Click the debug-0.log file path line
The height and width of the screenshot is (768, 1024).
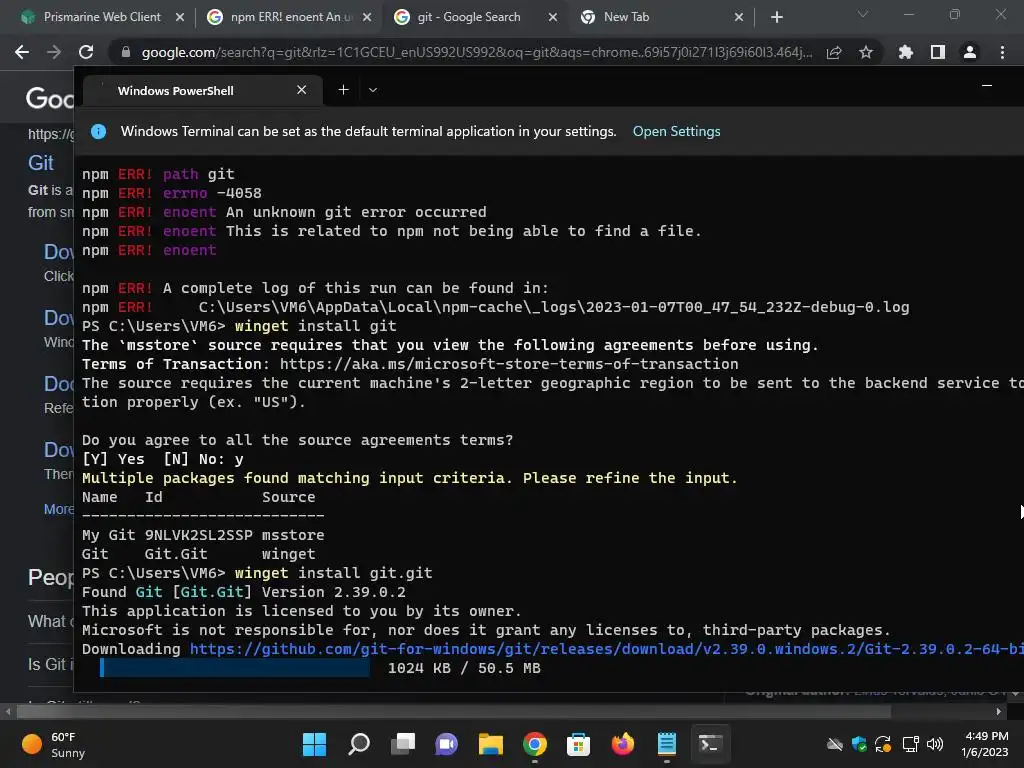click(x=554, y=307)
